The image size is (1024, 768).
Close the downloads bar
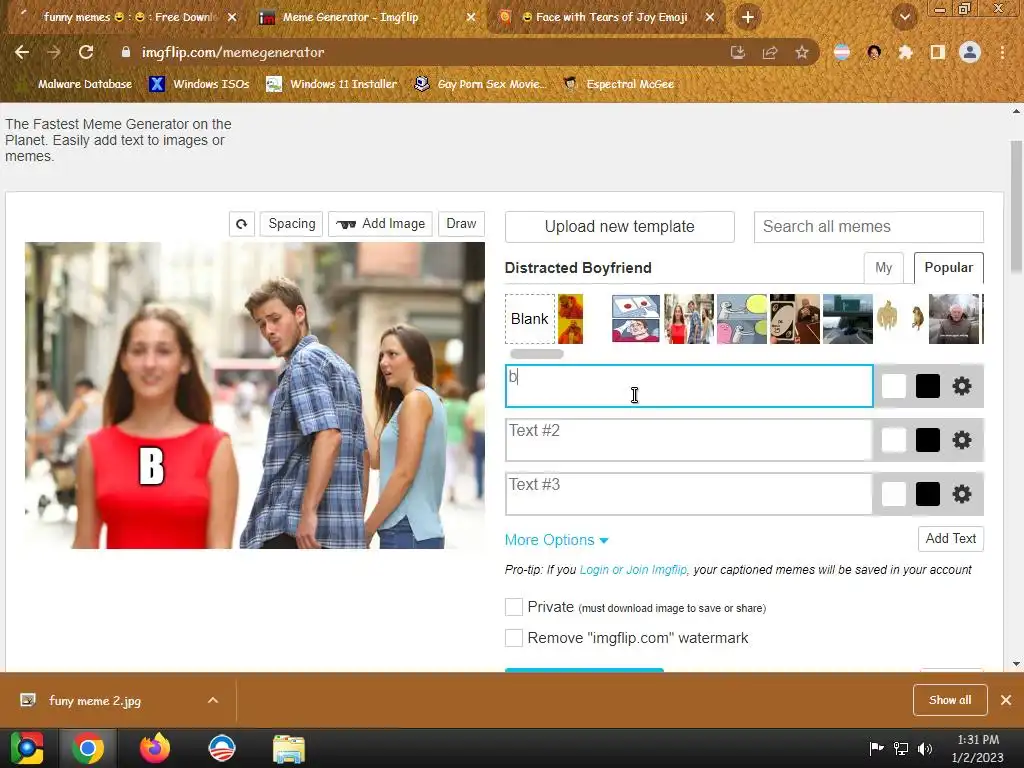point(1006,700)
